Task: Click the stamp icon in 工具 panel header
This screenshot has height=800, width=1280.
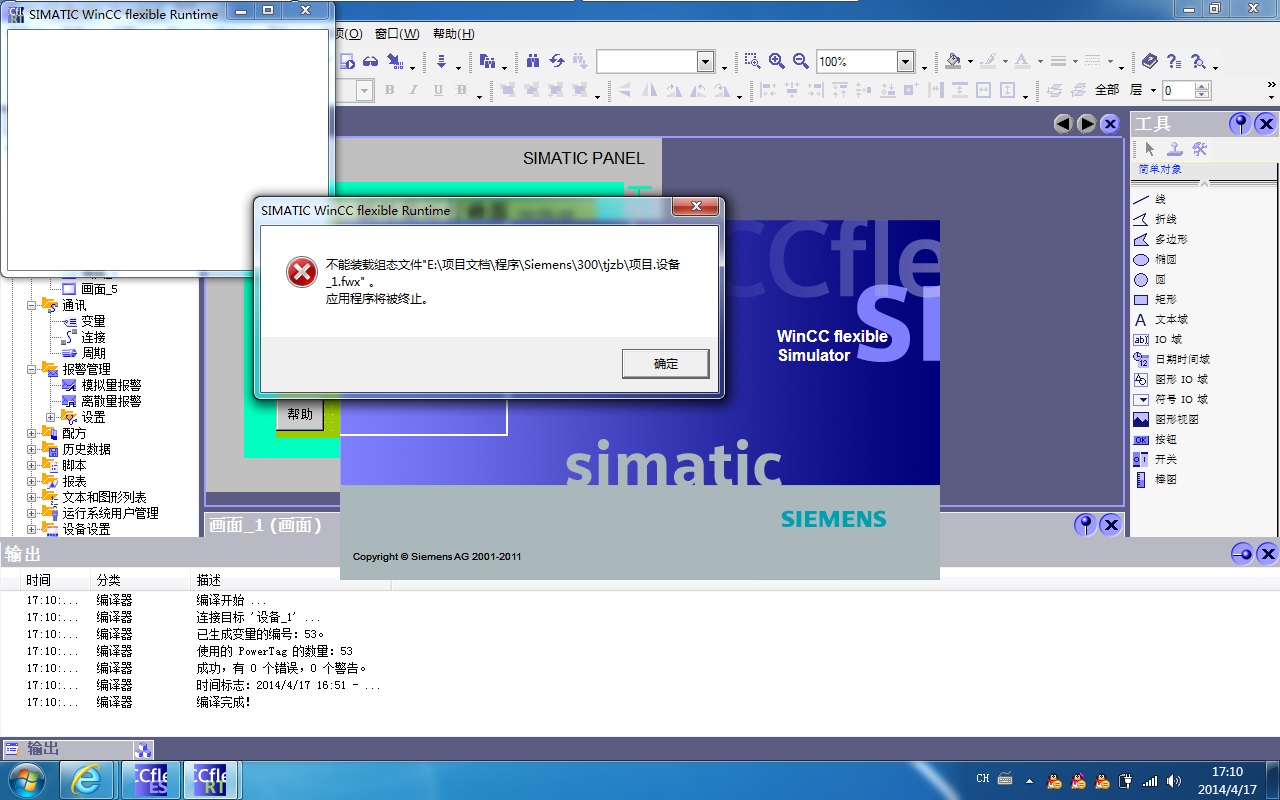Action: [x=1175, y=149]
